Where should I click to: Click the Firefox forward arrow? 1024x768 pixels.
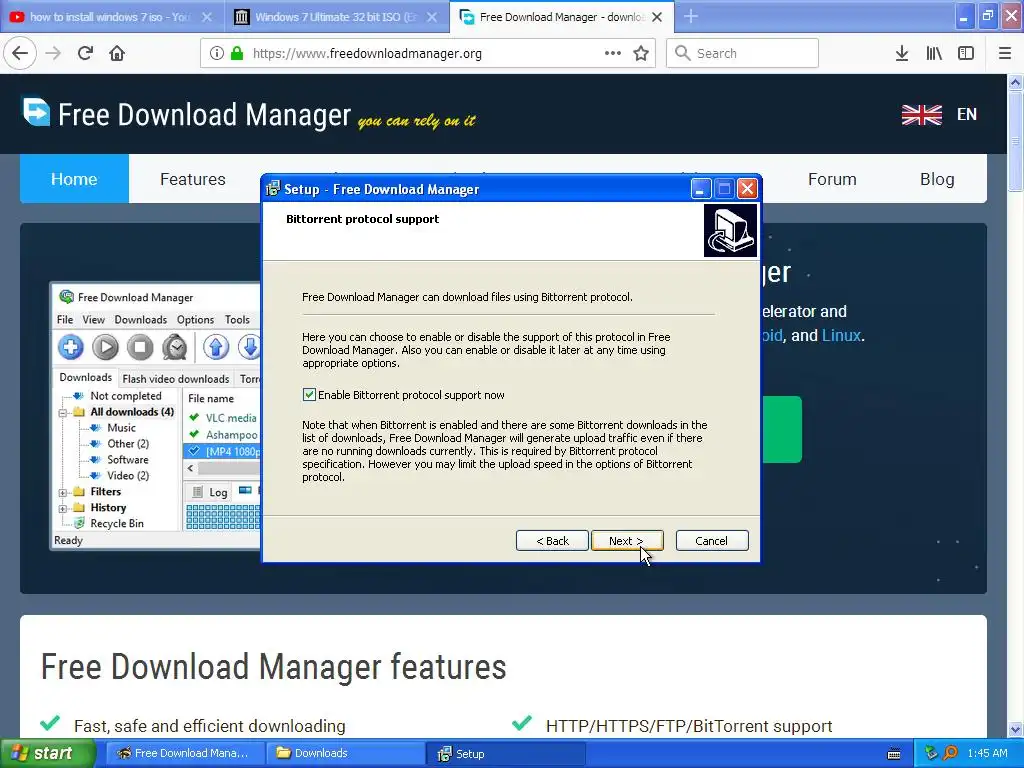tap(53, 53)
